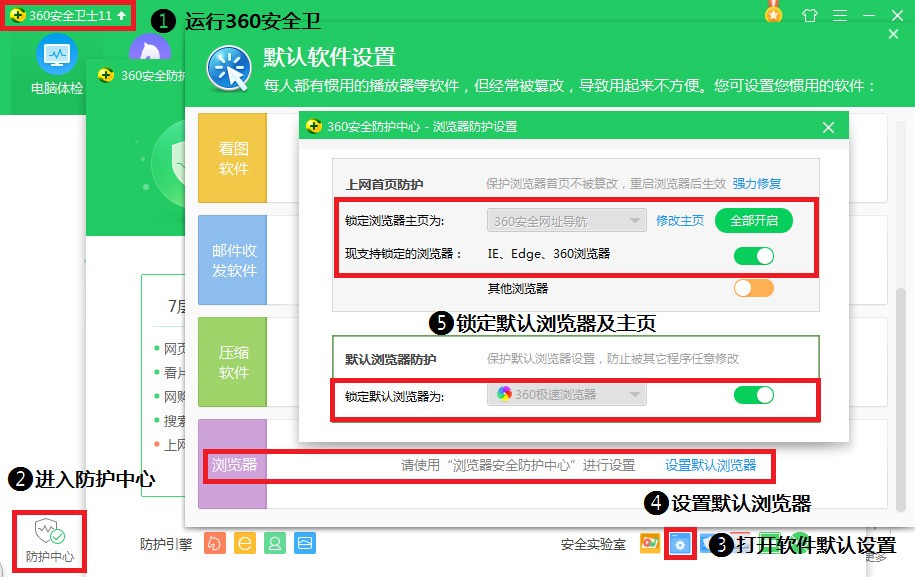Click the 上网首页防护 section heading
The width and height of the screenshot is (915, 577).
tap(385, 184)
